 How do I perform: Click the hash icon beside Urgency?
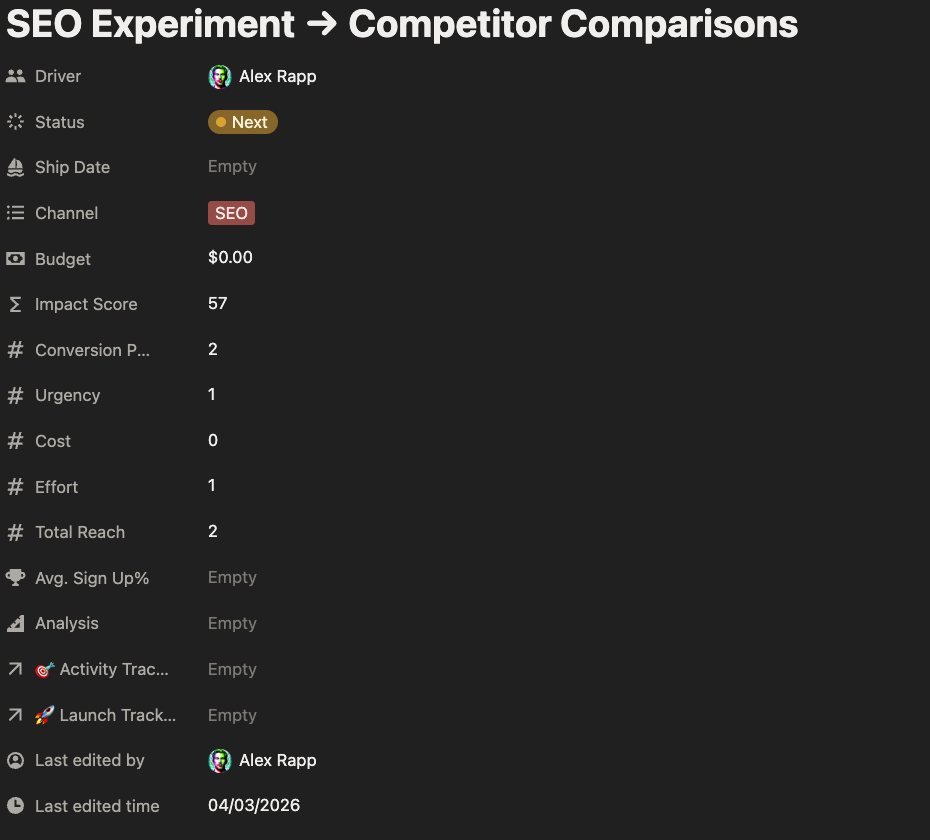pos(15,394)
